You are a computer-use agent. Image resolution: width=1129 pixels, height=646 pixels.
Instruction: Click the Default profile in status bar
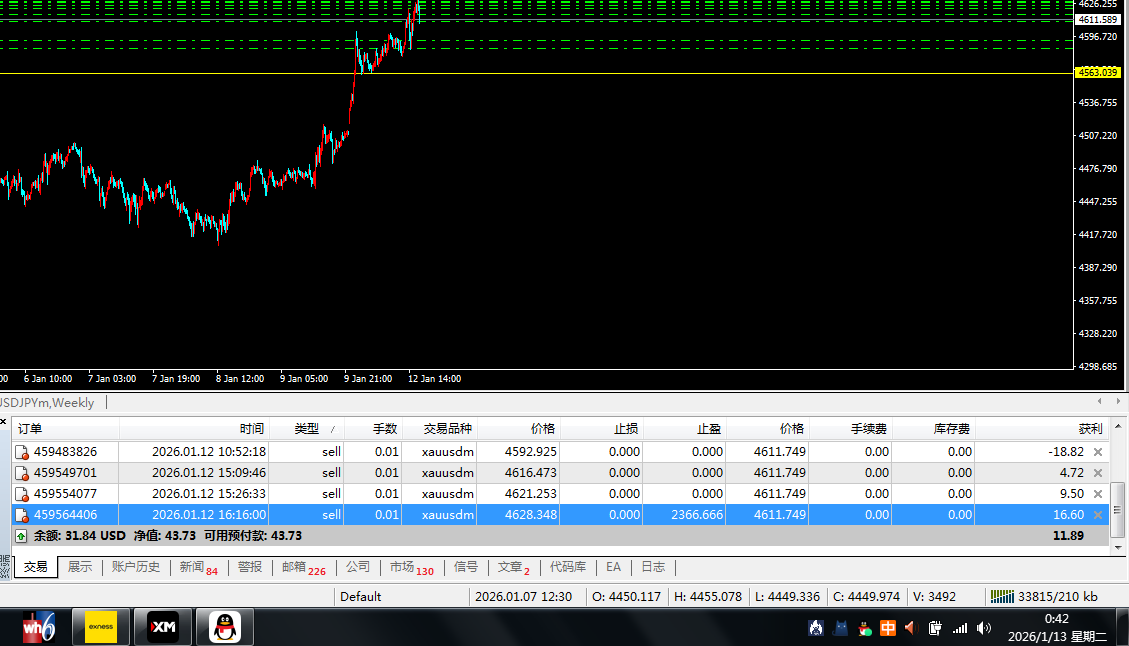point(360,597)
